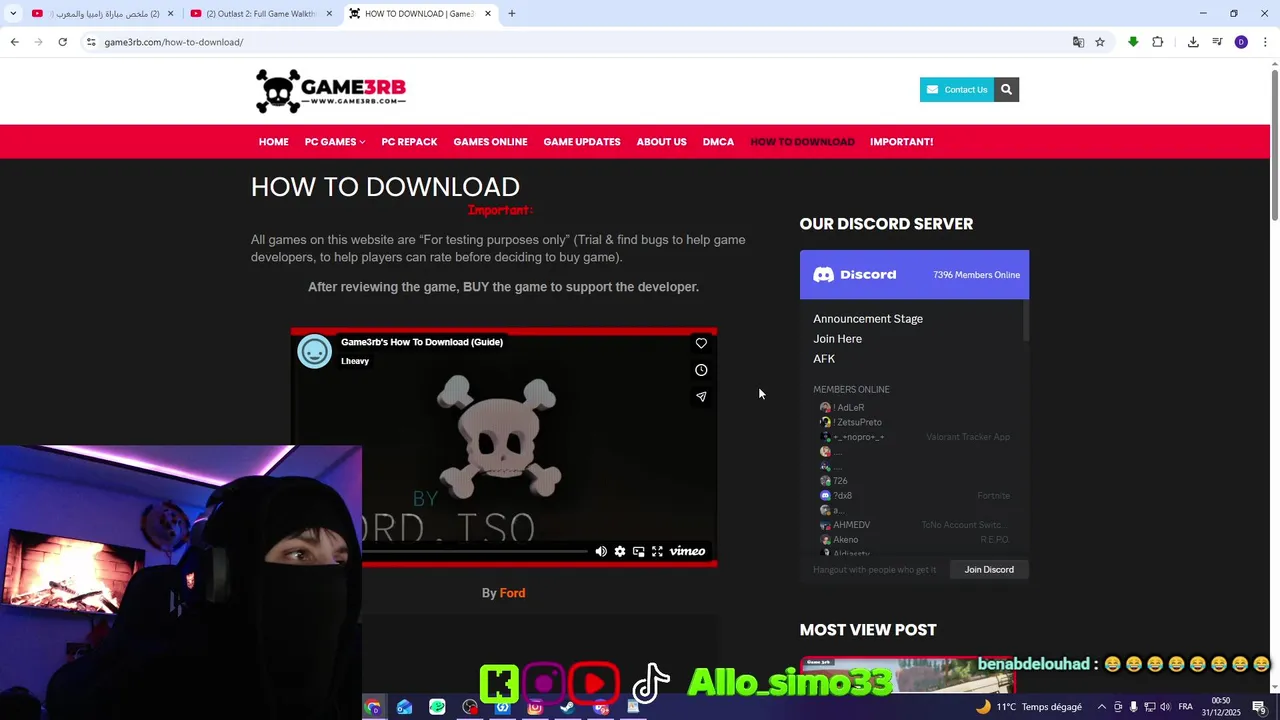Click the Game3rb skull logo

tap(331, 91)
